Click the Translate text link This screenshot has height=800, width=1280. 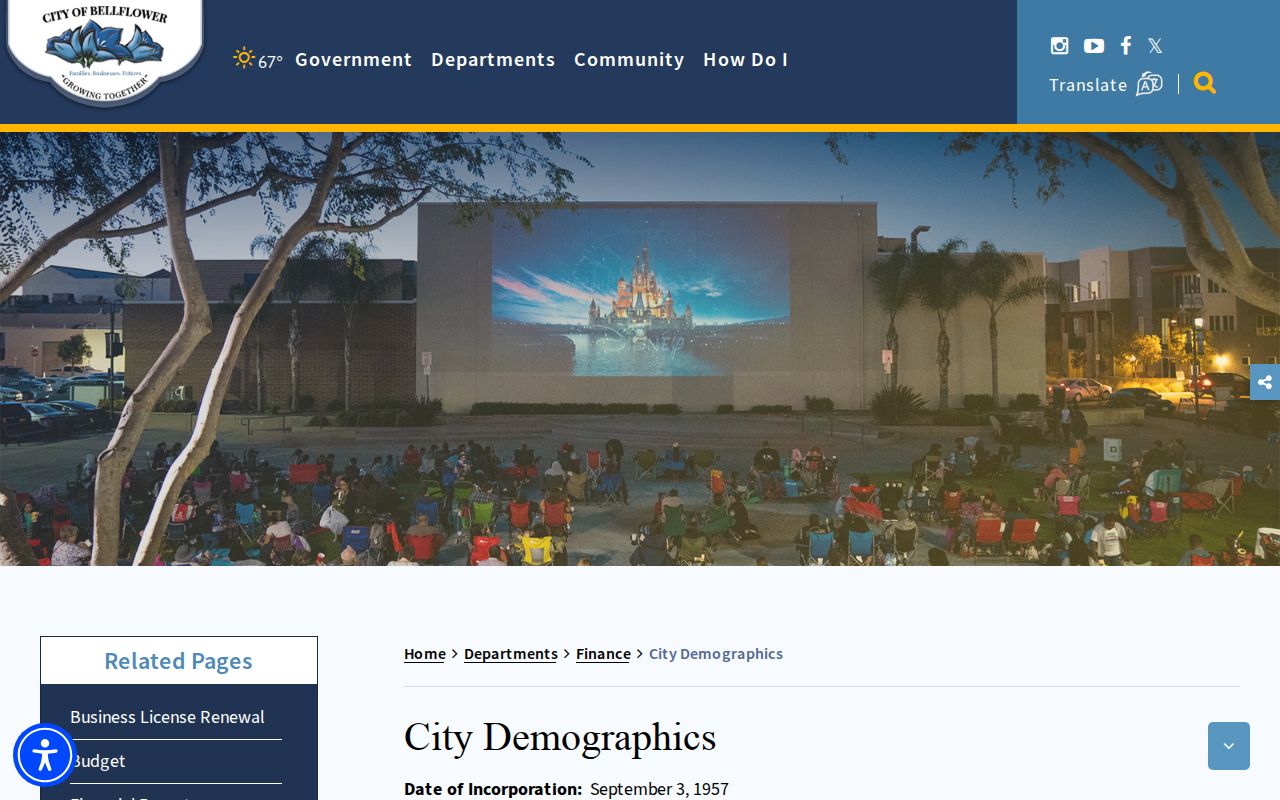[x=1088, y=85]
